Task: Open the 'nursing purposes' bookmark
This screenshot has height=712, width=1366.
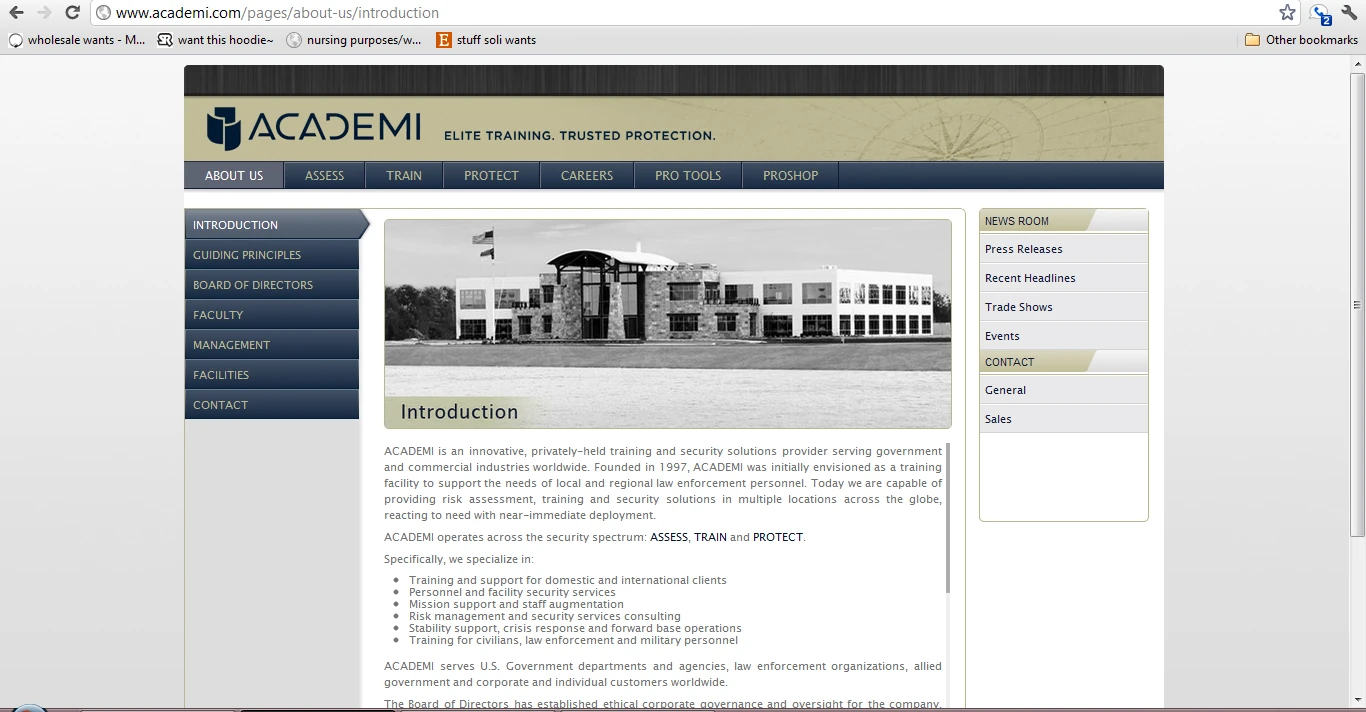Action: [x=354, y=40]
